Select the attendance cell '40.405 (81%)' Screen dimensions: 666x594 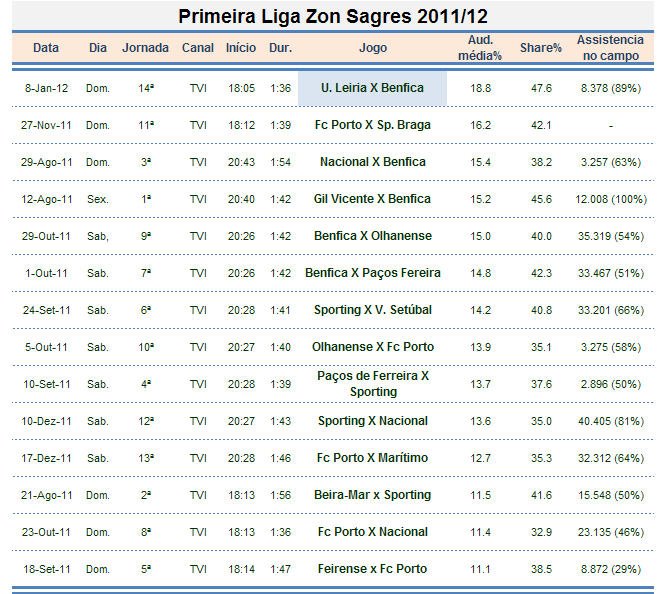(x=610, y=421)
